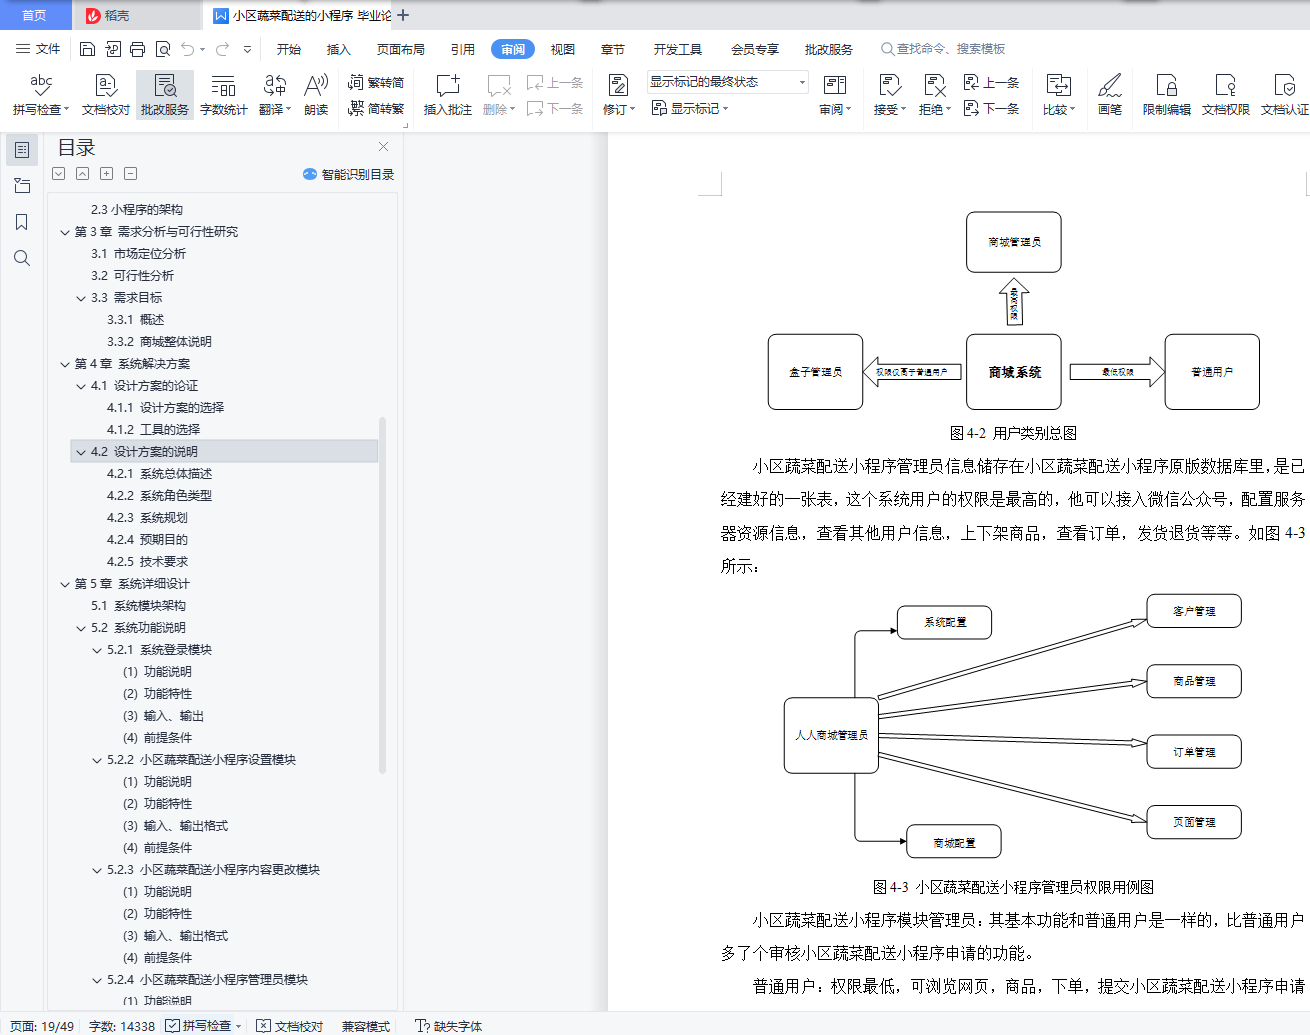Open the bookmark panel from the left sidebar

[22, 222]
